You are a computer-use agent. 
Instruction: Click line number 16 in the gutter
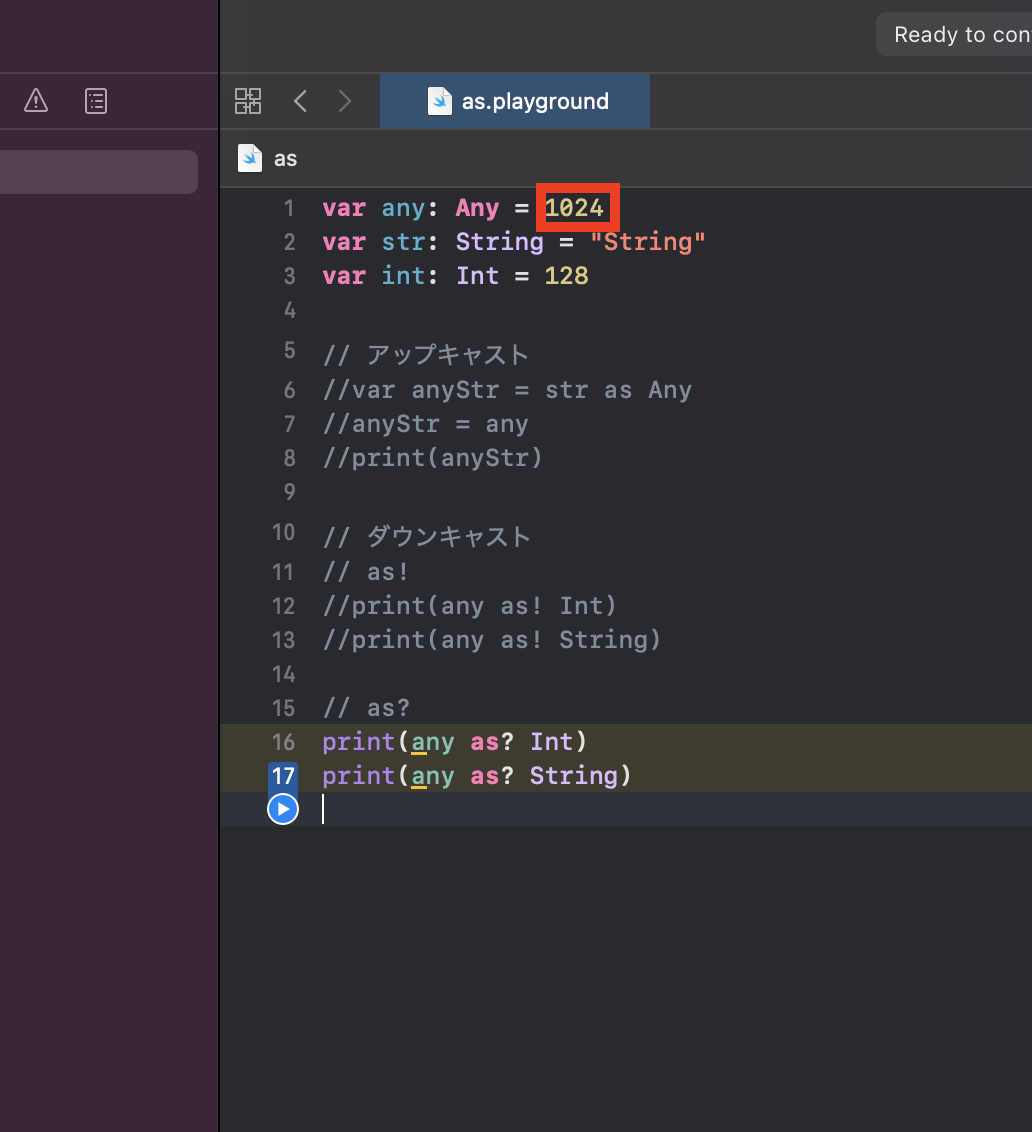(x=283, y=742)
